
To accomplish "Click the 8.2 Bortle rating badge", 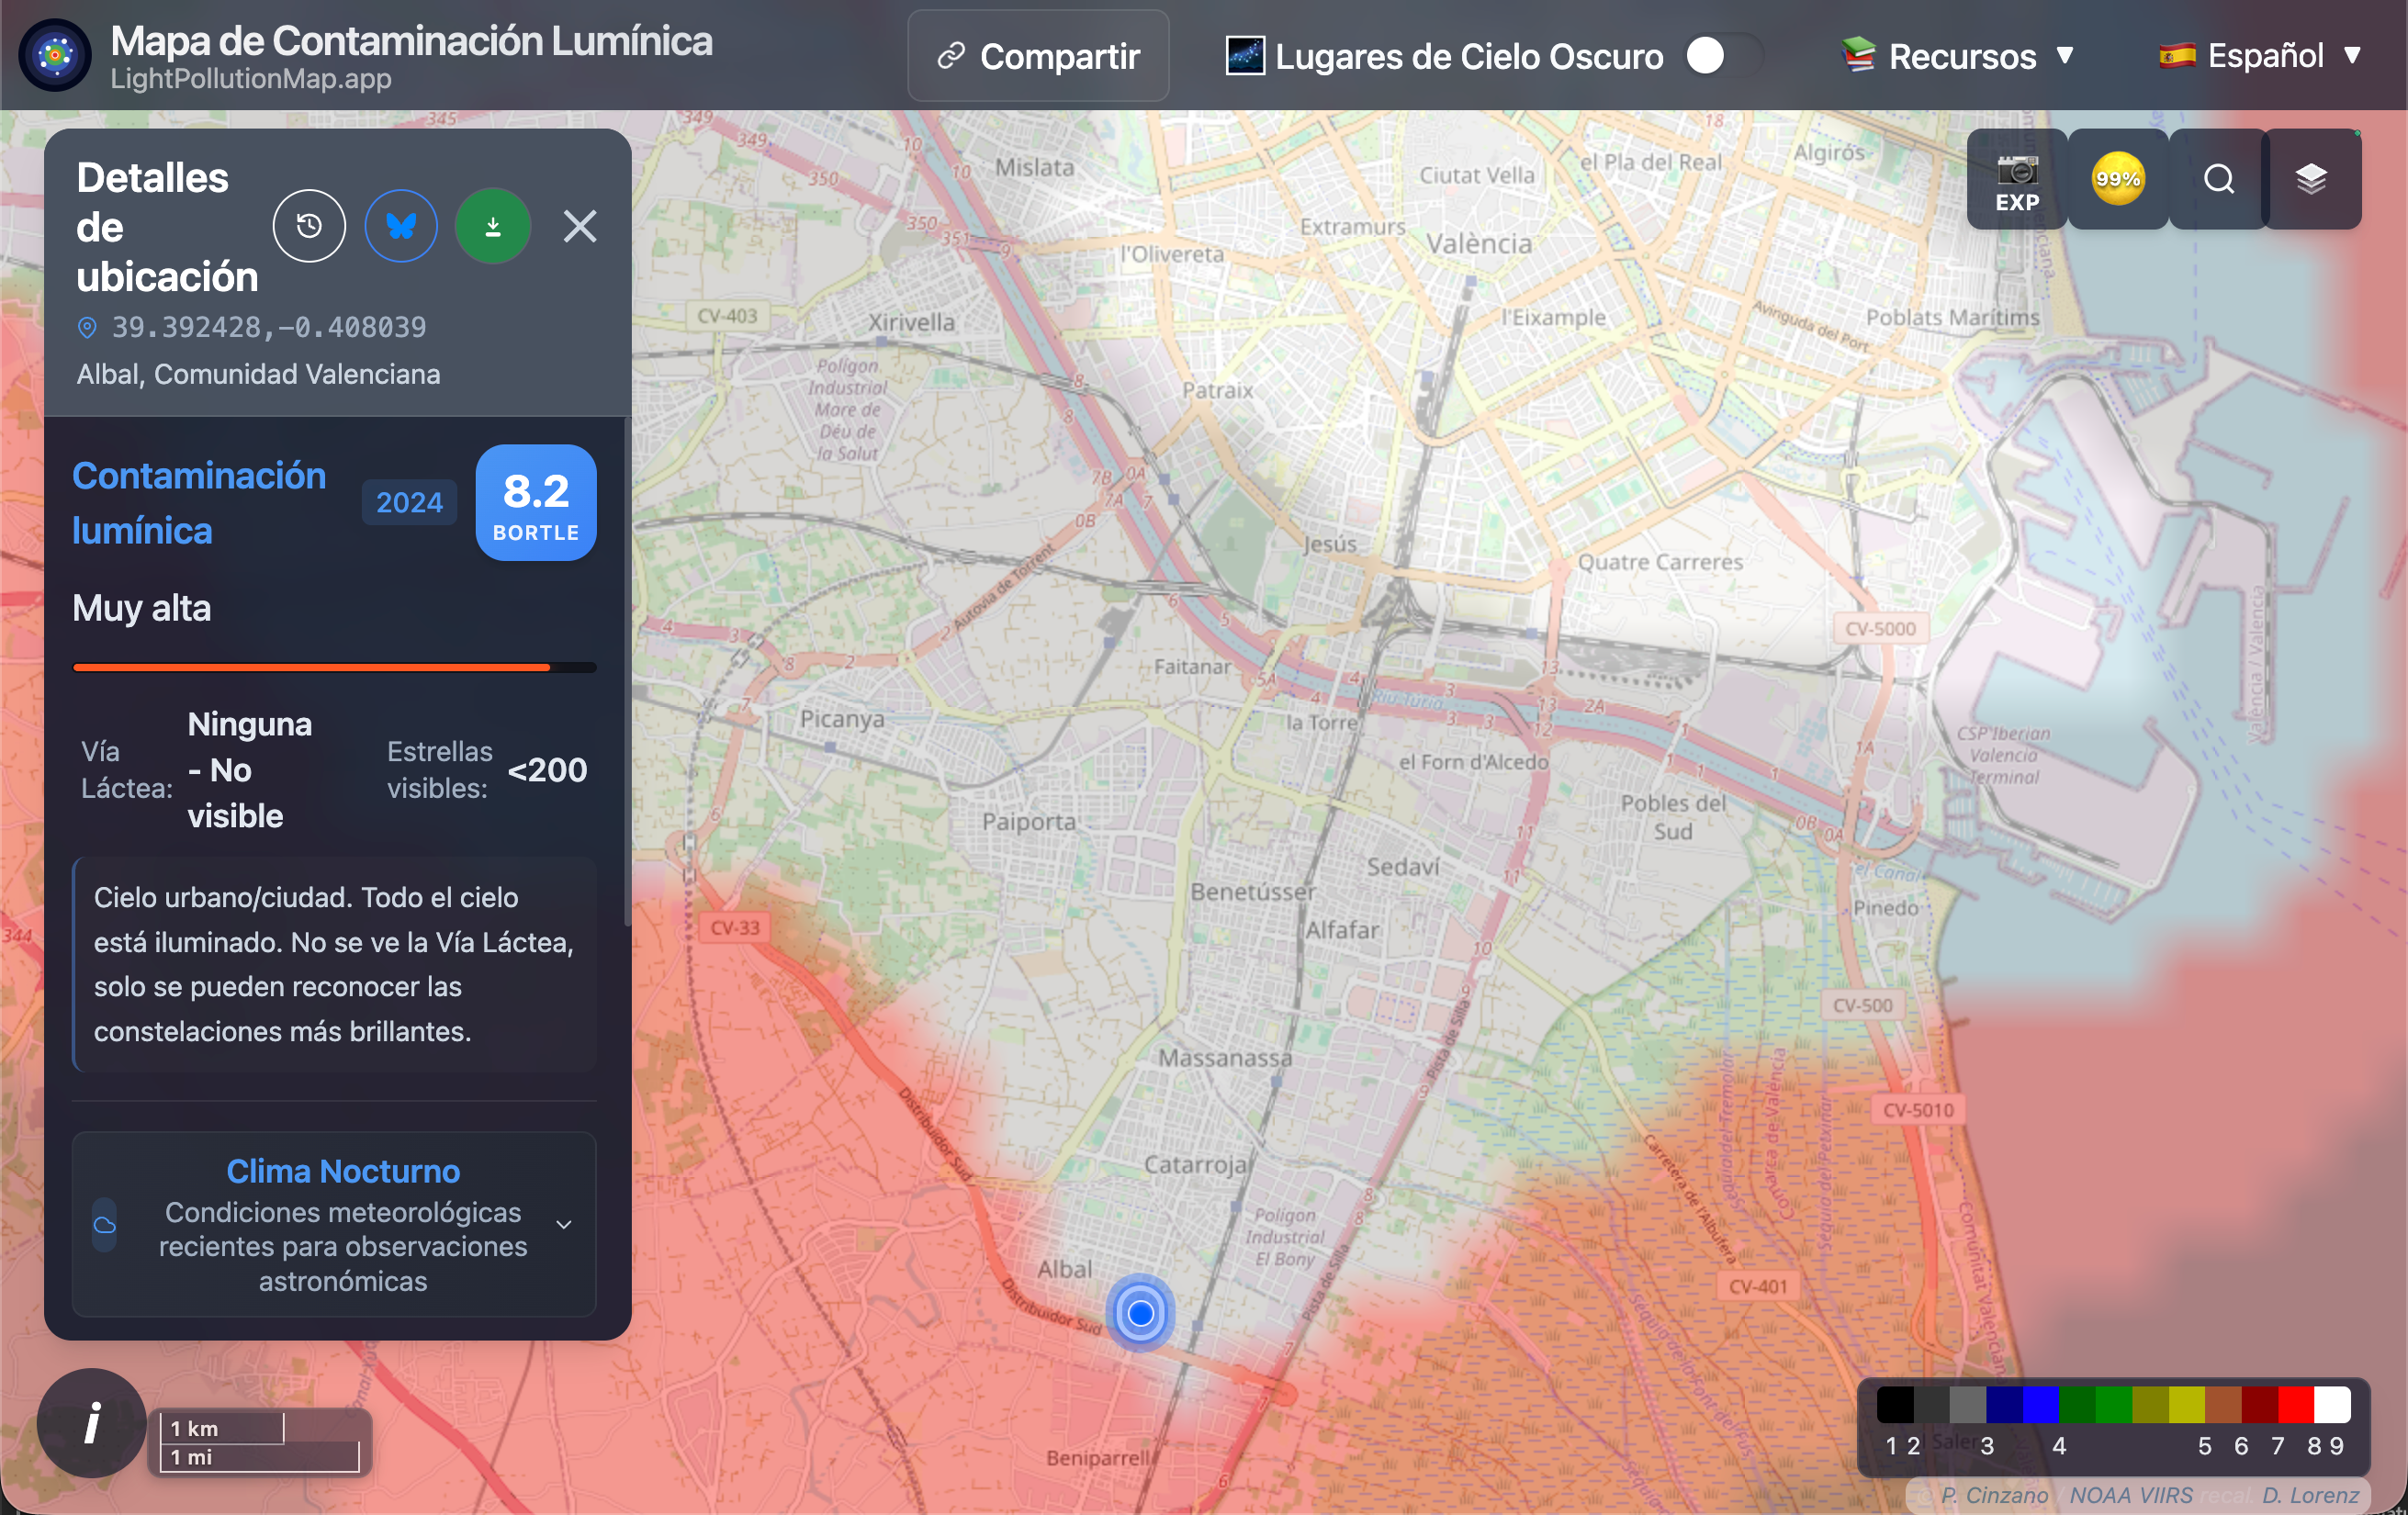I will coord(536,502).
